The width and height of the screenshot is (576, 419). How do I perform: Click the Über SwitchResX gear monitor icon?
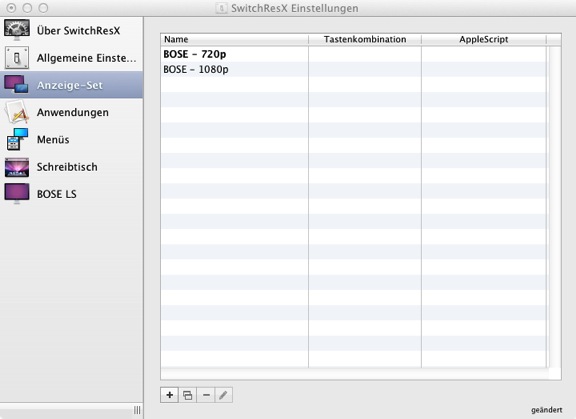coord(17,30)
